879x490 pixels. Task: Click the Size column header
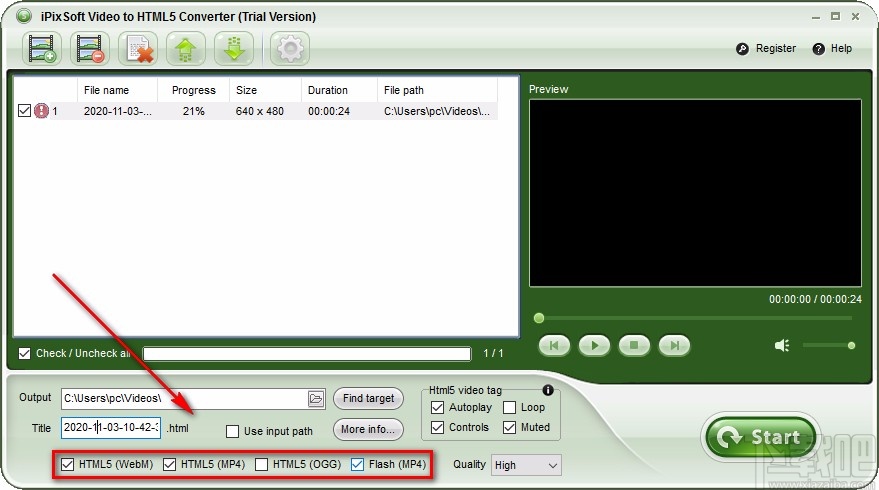point(265,90)
